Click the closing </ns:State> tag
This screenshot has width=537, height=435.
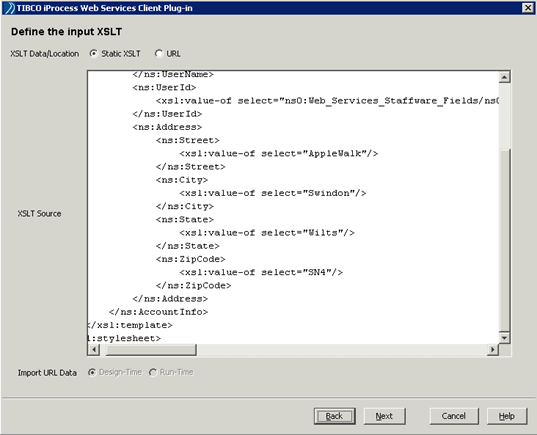click(188, 246)
